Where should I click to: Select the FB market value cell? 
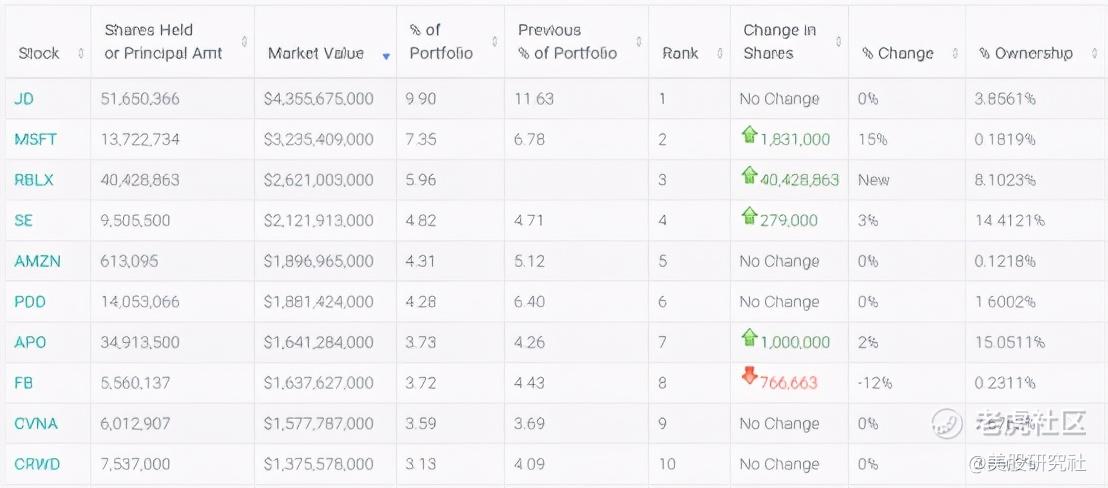coord(318,383)
